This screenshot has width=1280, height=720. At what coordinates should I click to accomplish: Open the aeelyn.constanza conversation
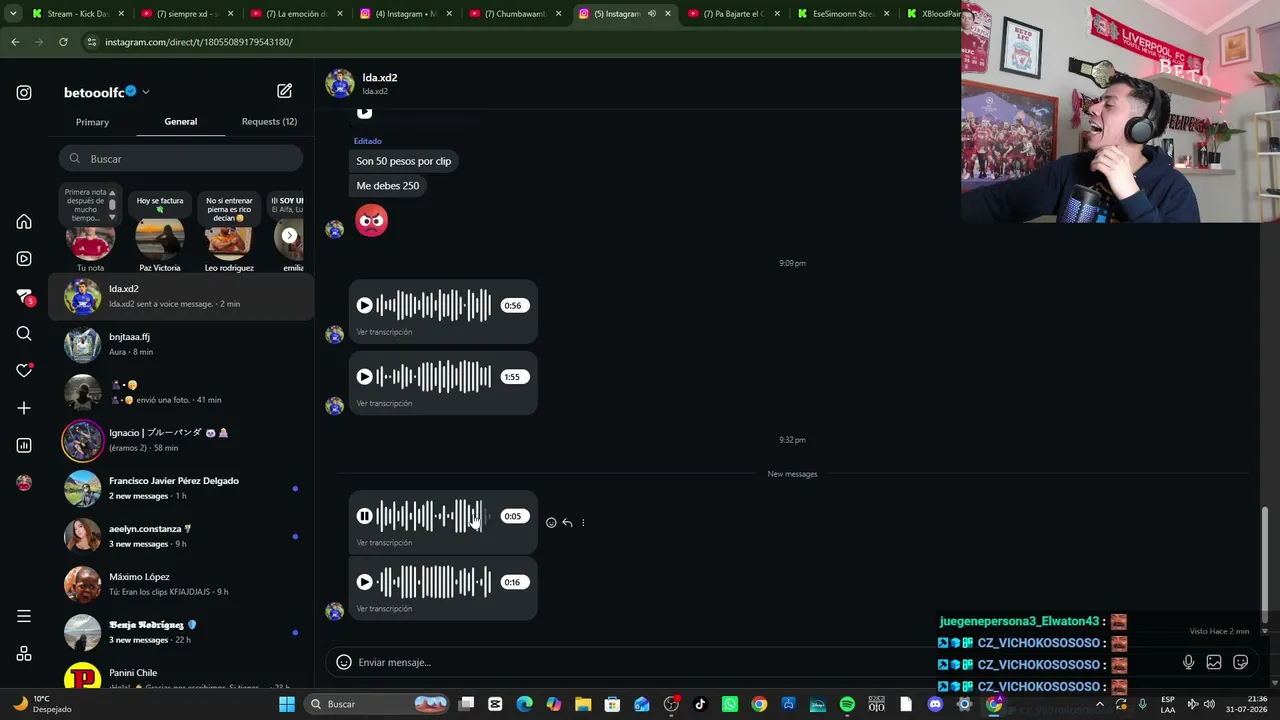pyautogui.click(x=181, y=536)
